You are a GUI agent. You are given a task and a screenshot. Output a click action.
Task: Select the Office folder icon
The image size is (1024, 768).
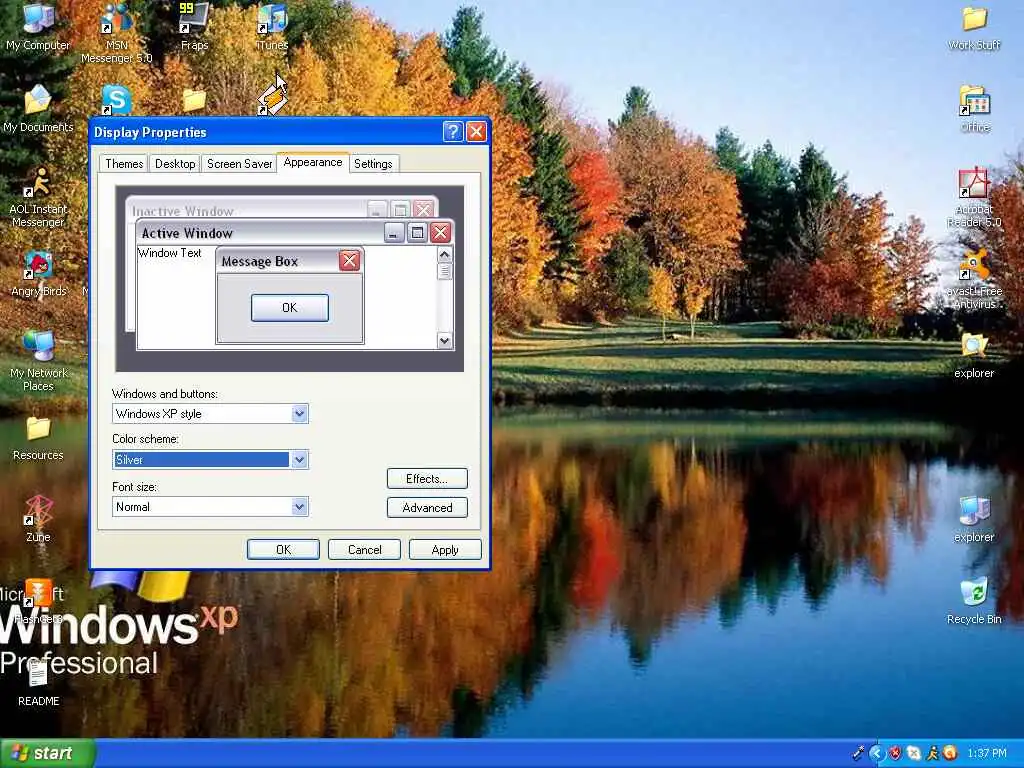974,108
